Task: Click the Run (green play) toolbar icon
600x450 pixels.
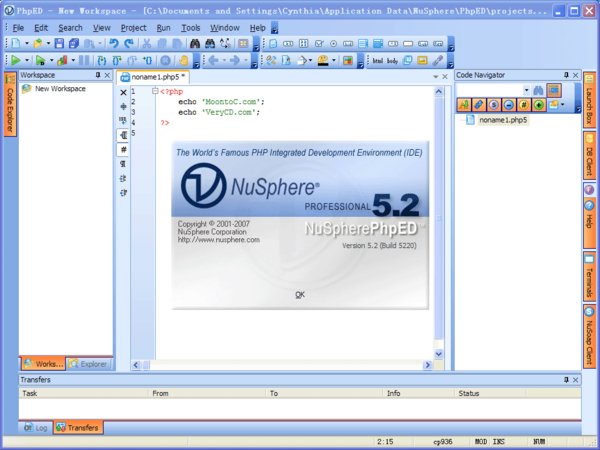Action: click(x=13, y=60)
